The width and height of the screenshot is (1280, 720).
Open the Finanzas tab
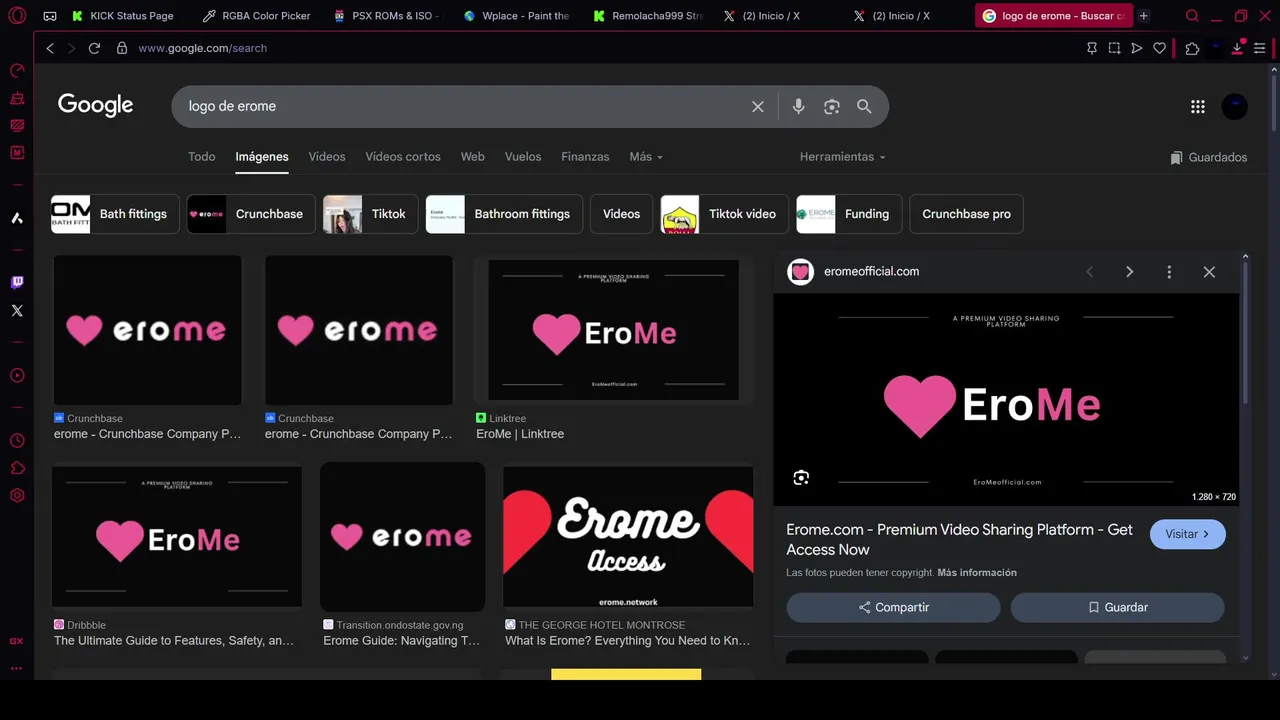pos(585,157)
